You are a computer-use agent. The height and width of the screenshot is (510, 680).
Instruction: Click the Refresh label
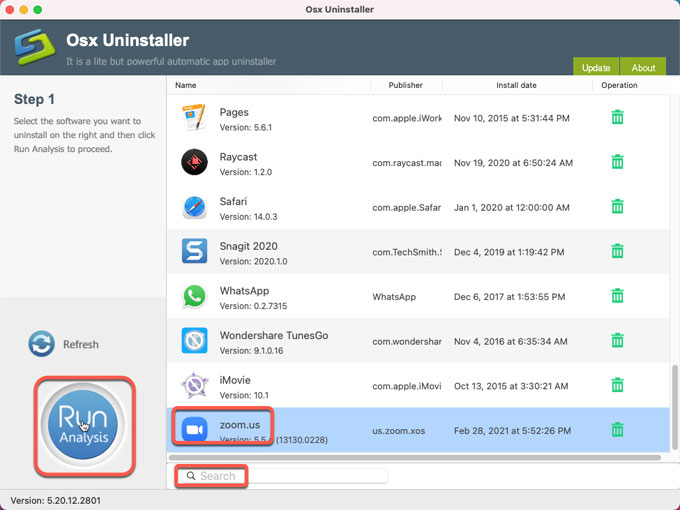(81, 344)
